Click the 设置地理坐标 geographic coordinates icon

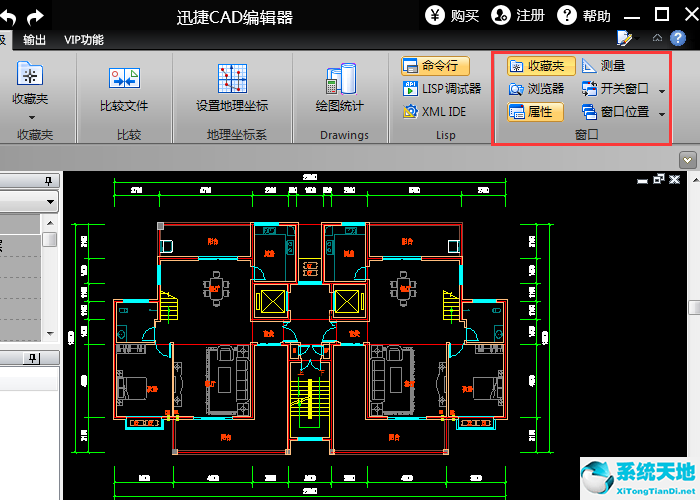click(232, 86)
